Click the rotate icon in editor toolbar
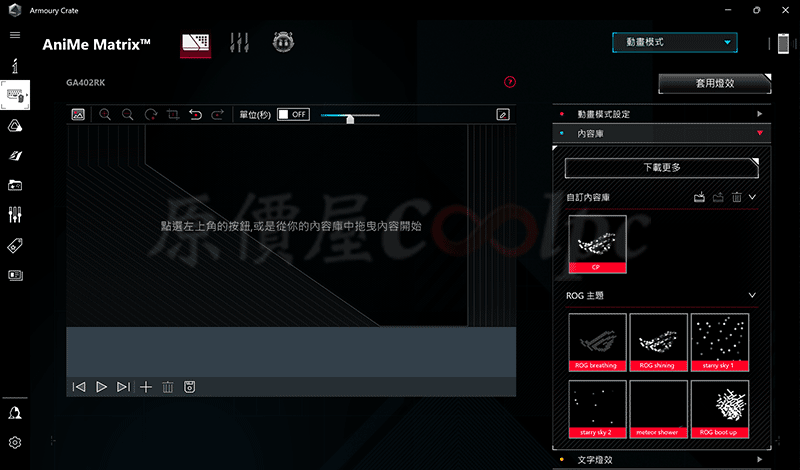The height and width of the screenshot is (470, 800). (151, 114)
